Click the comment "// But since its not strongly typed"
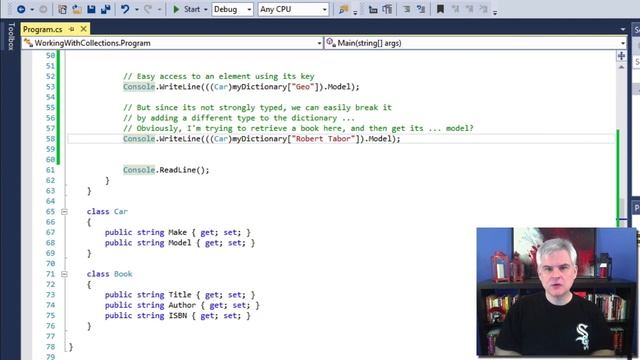 (257, 107)
